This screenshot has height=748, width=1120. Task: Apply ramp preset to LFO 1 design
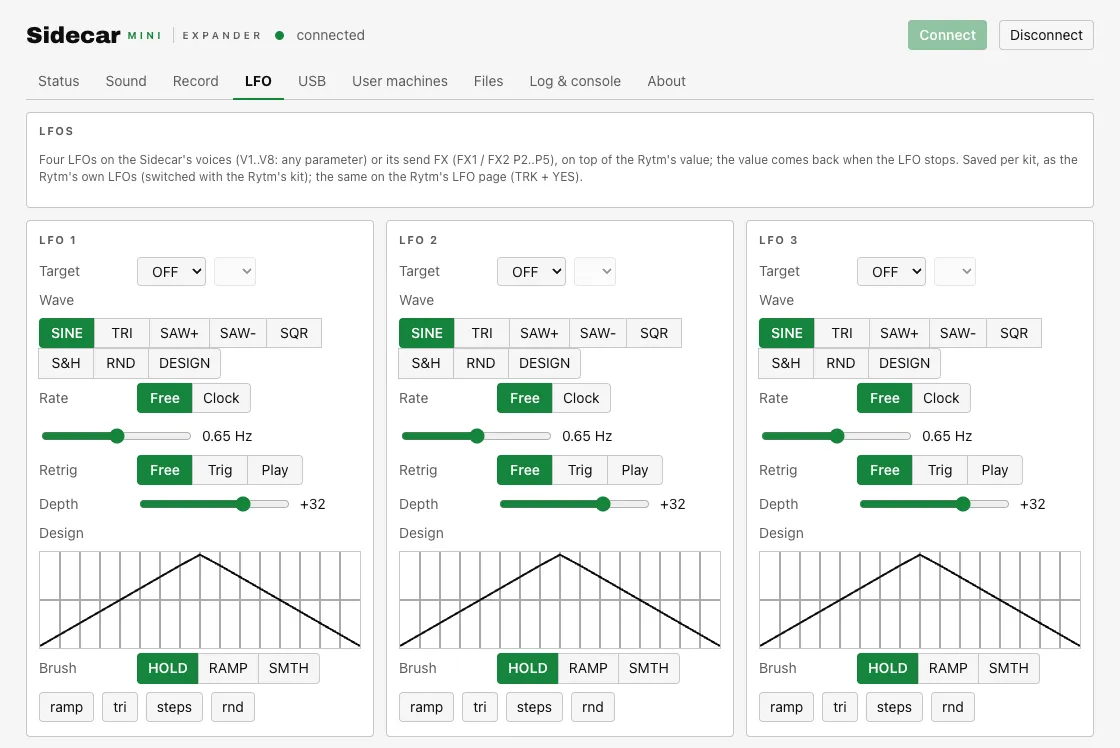pos(66,707)
